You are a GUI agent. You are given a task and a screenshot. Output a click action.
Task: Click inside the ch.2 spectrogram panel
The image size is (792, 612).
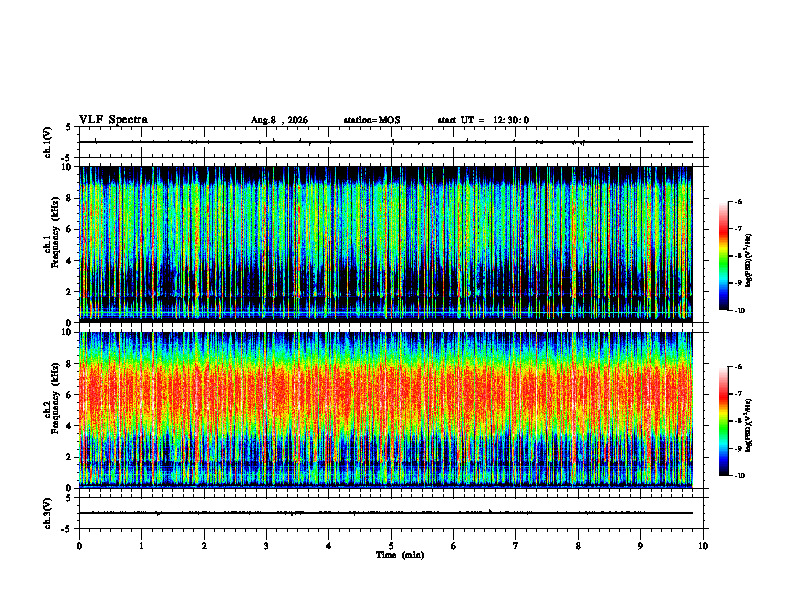385,410
